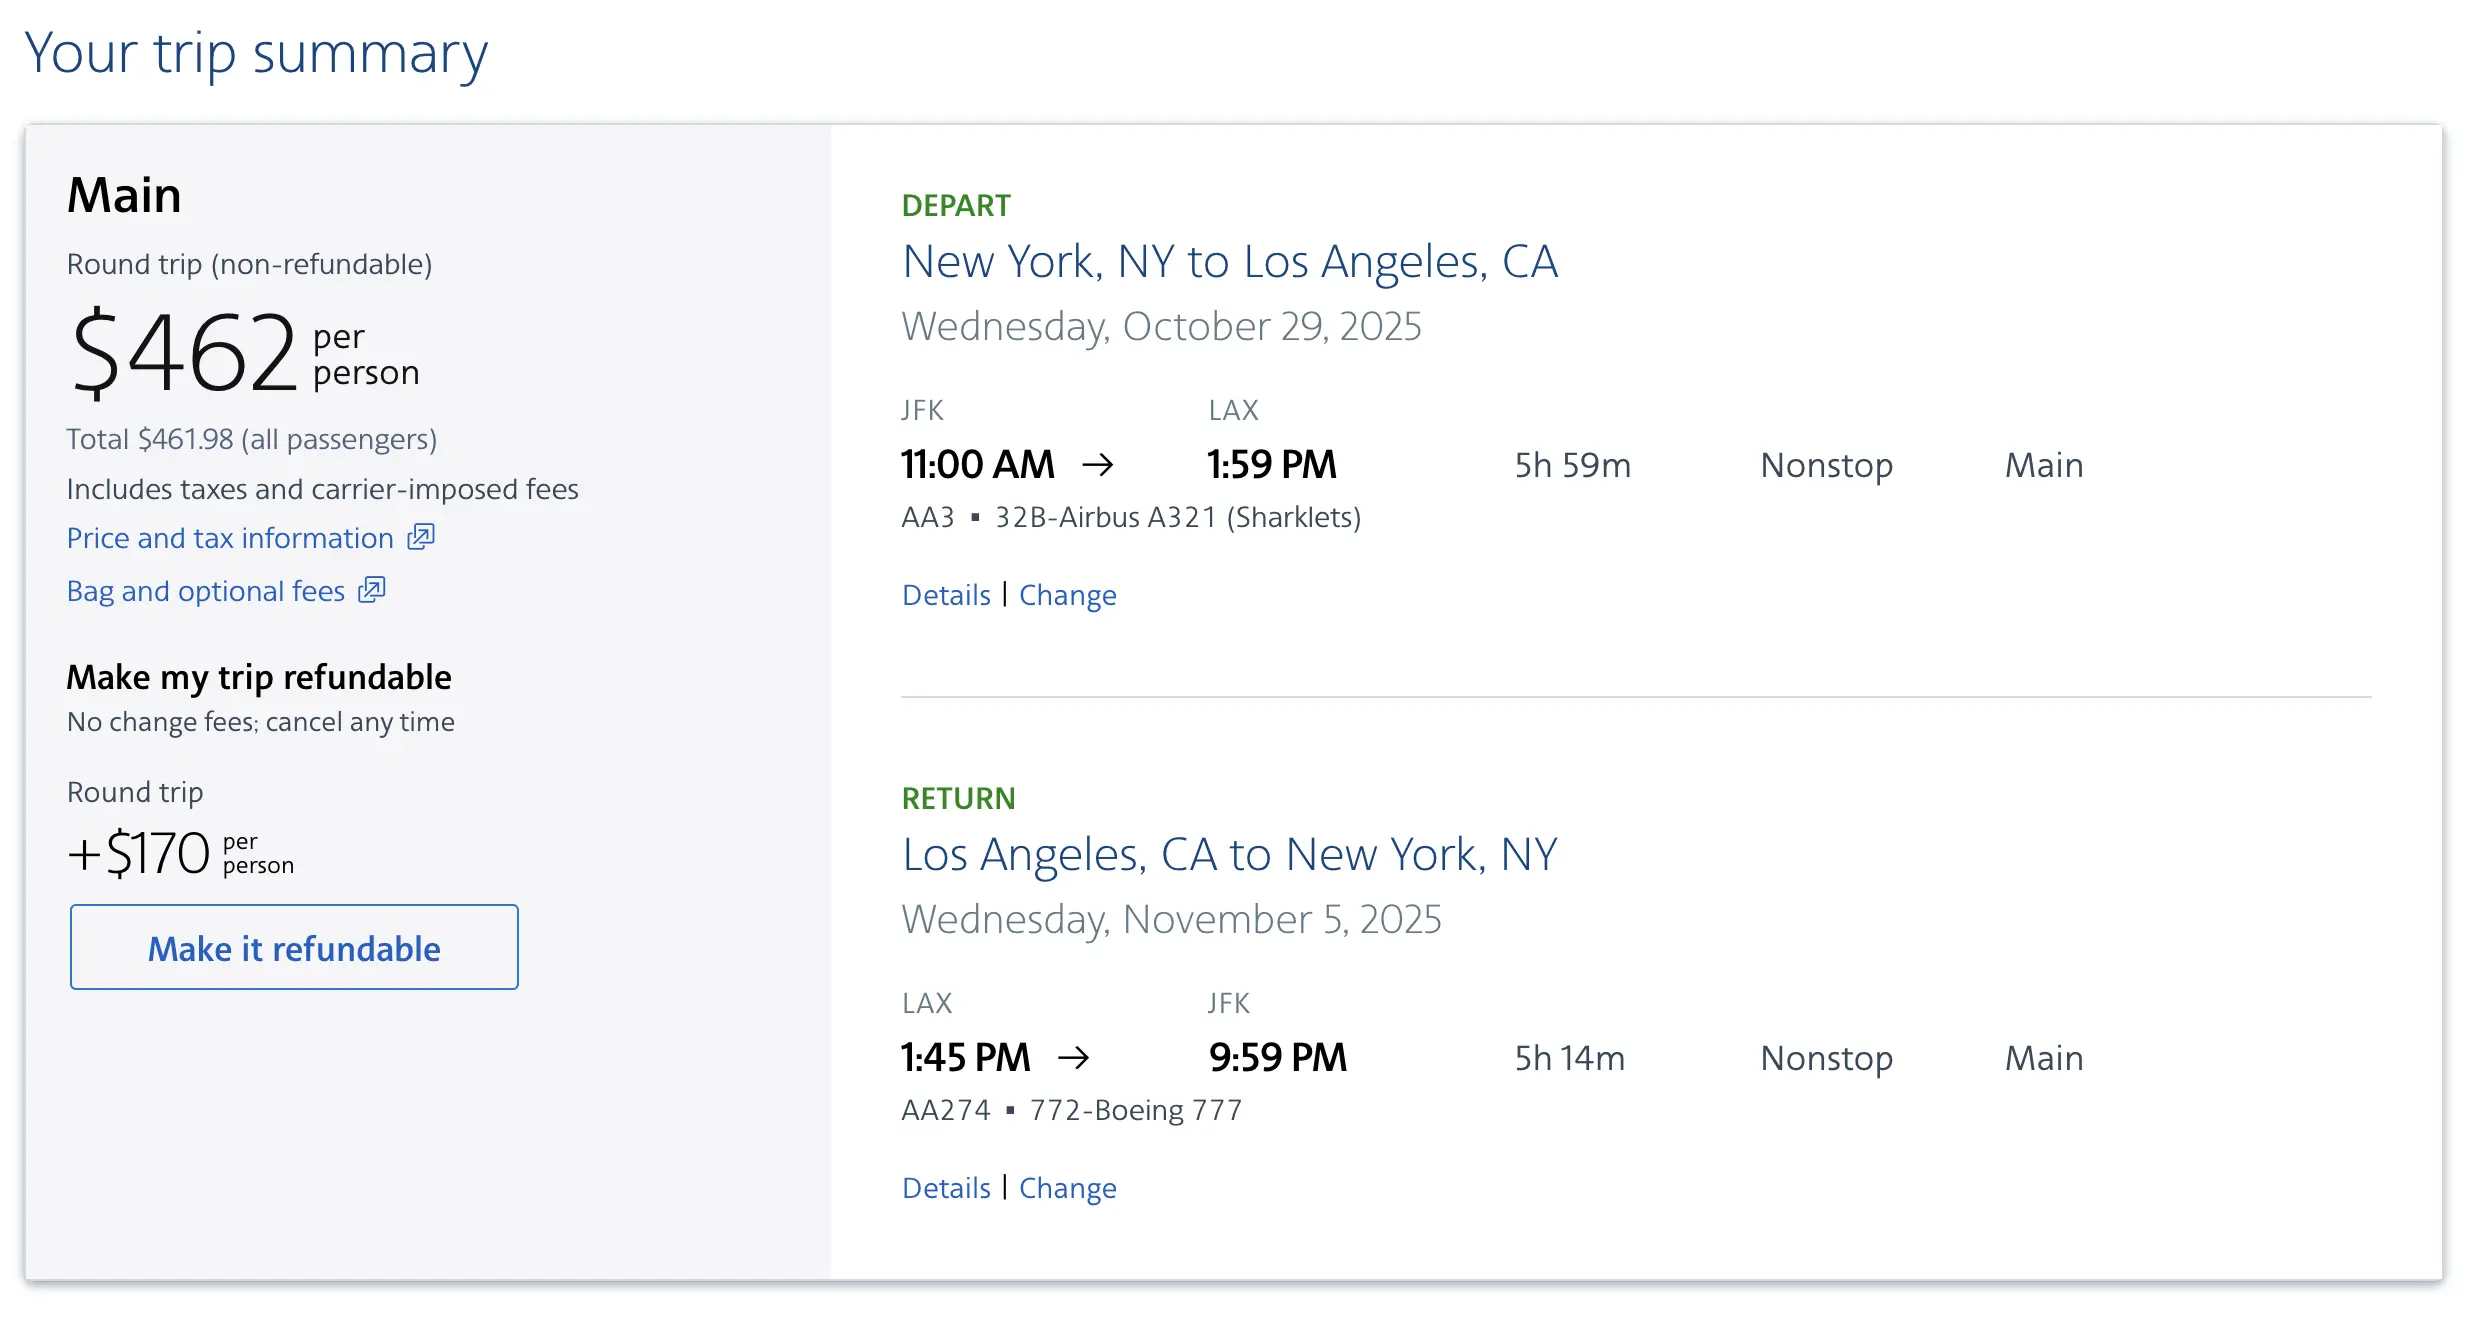Click the green RETURN label
Viewport: 2474px width, 1326px height.
pos(958,798)
